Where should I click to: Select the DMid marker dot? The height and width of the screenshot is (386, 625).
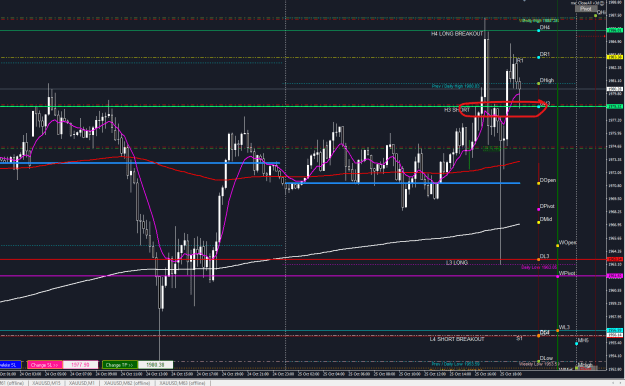(539, 222)
